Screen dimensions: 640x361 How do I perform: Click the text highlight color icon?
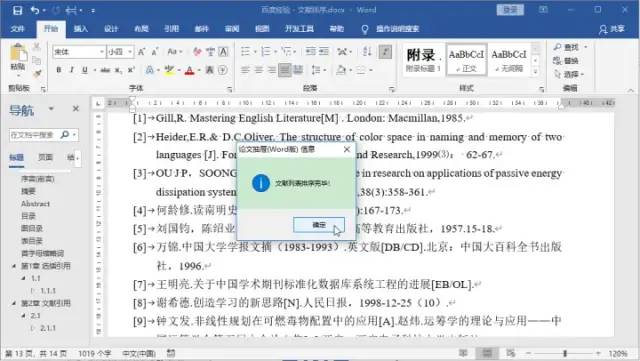[169, 70]
